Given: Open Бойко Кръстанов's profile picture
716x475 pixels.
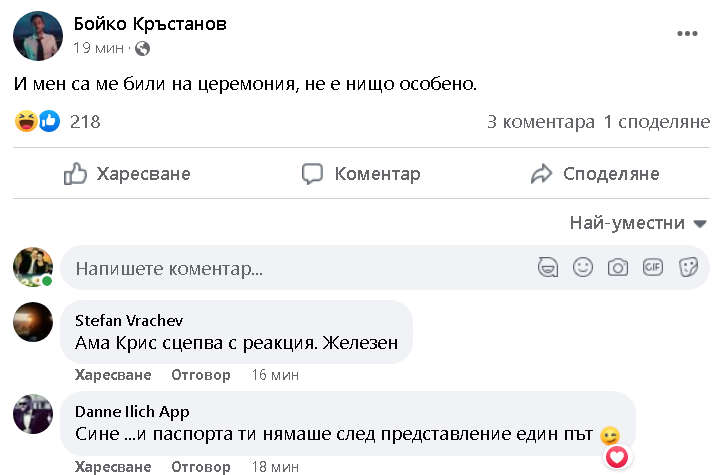Looking at the screenshot, I should point(36,35).
